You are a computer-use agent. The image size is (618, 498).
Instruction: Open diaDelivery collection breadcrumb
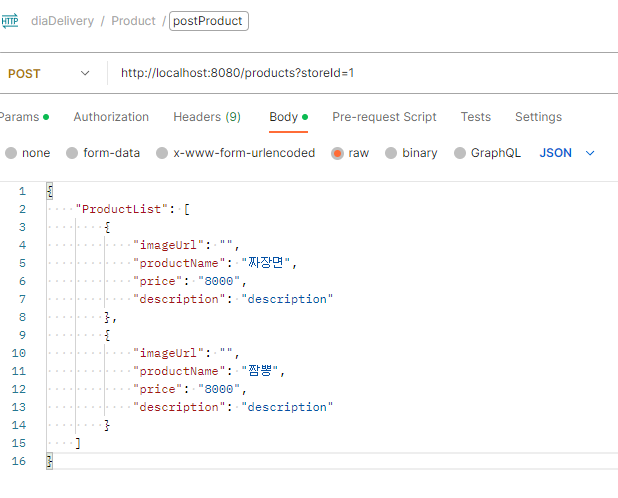point(62,21)
